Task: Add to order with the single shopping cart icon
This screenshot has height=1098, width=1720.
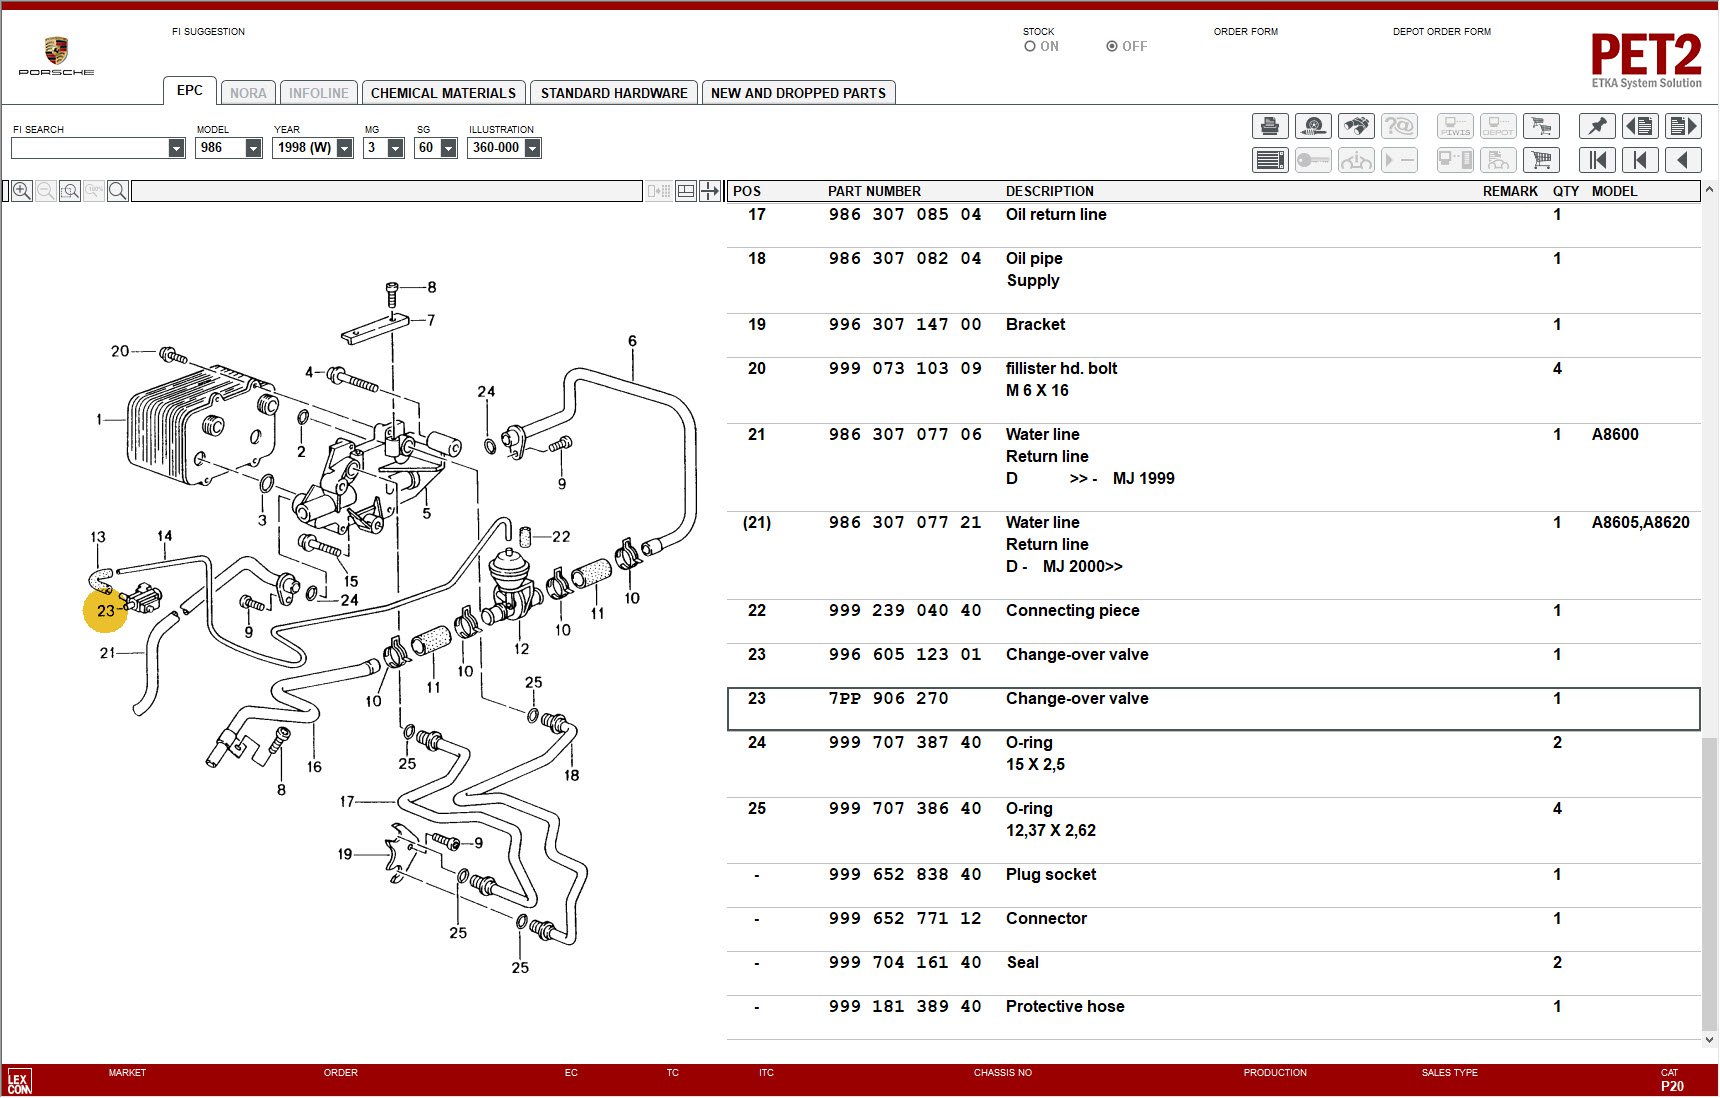Action: click(x=1541, y=160)
